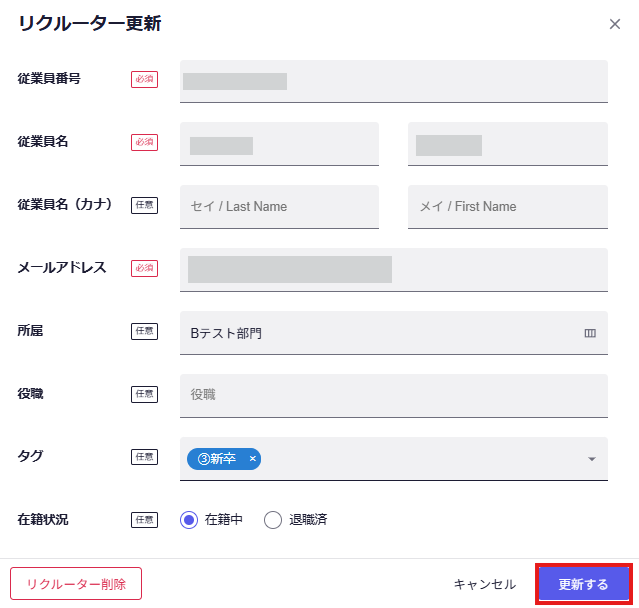This screenshot has height=608, width=639.
Task: Click the 従業員名 last name field
Action: coord(279,144)
